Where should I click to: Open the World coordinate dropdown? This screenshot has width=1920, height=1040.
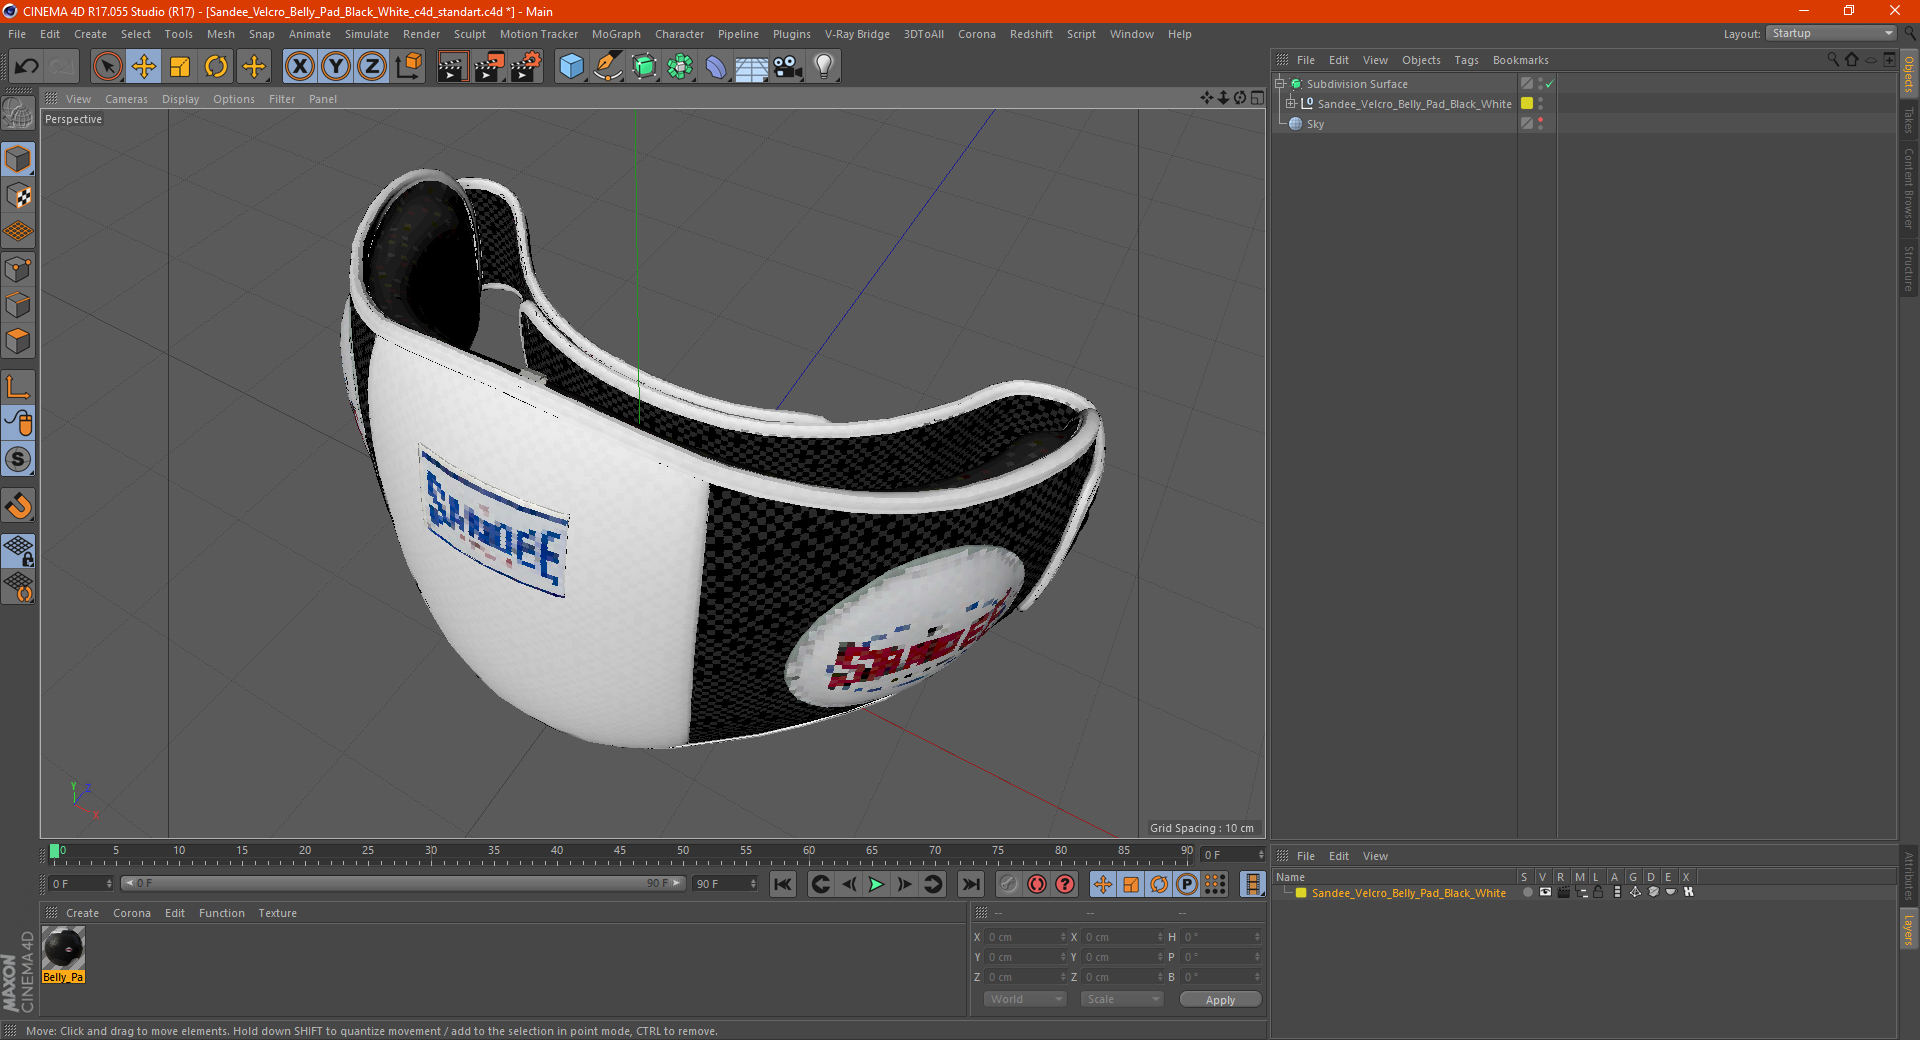1025,999
